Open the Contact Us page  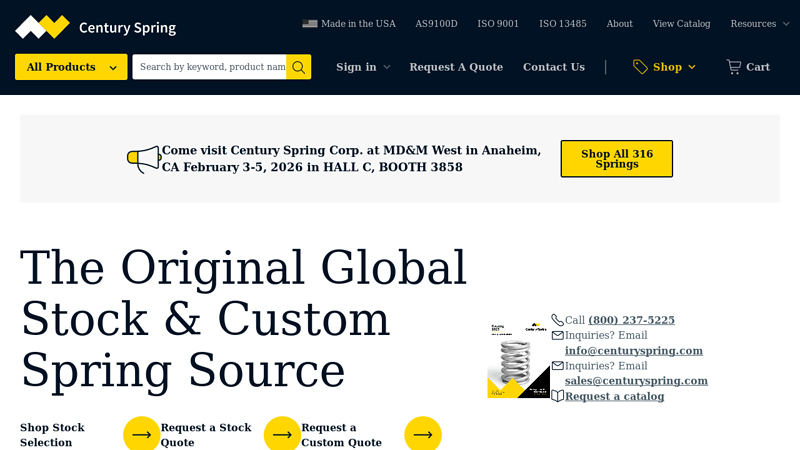553,67
